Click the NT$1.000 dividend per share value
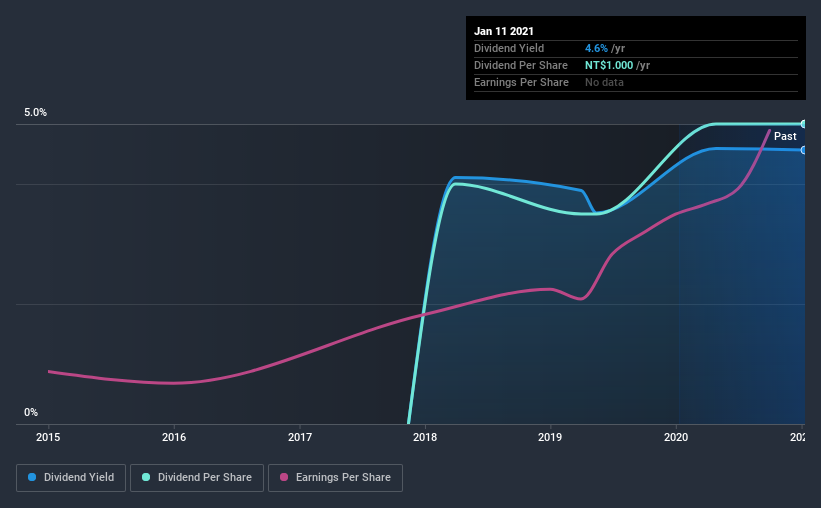The width and height of the screenshot is (821, 508). point(609,65)
